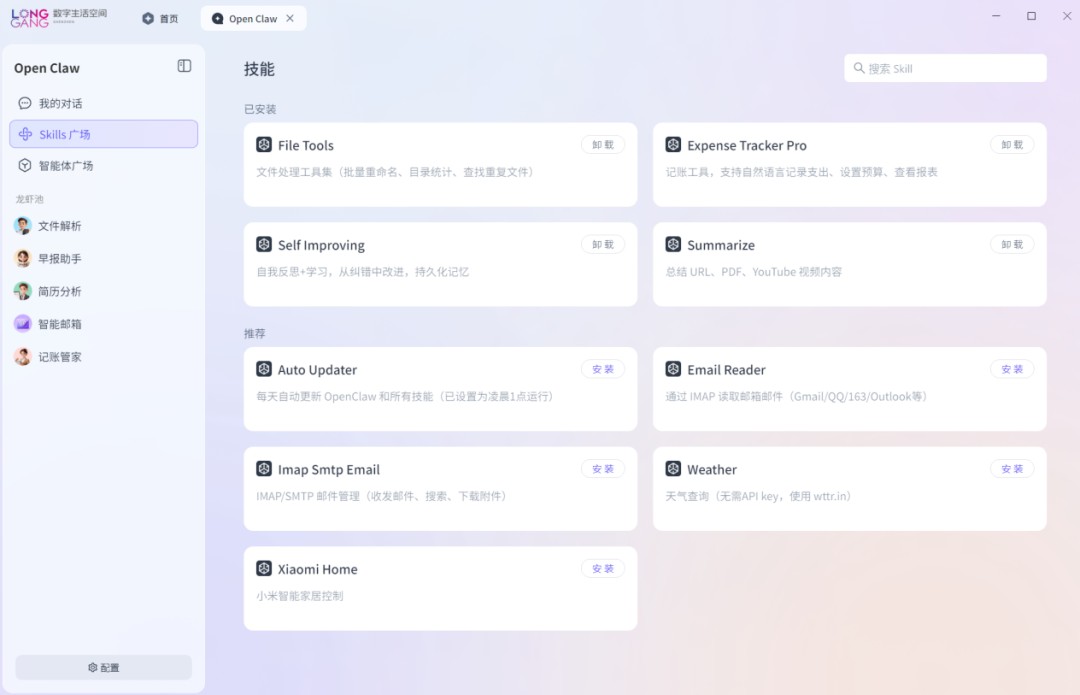Click the Xiaomi Home skill icon
The height and width of the screenshot is (695, 1080).
pyautogui.click(x=264, y=569)
